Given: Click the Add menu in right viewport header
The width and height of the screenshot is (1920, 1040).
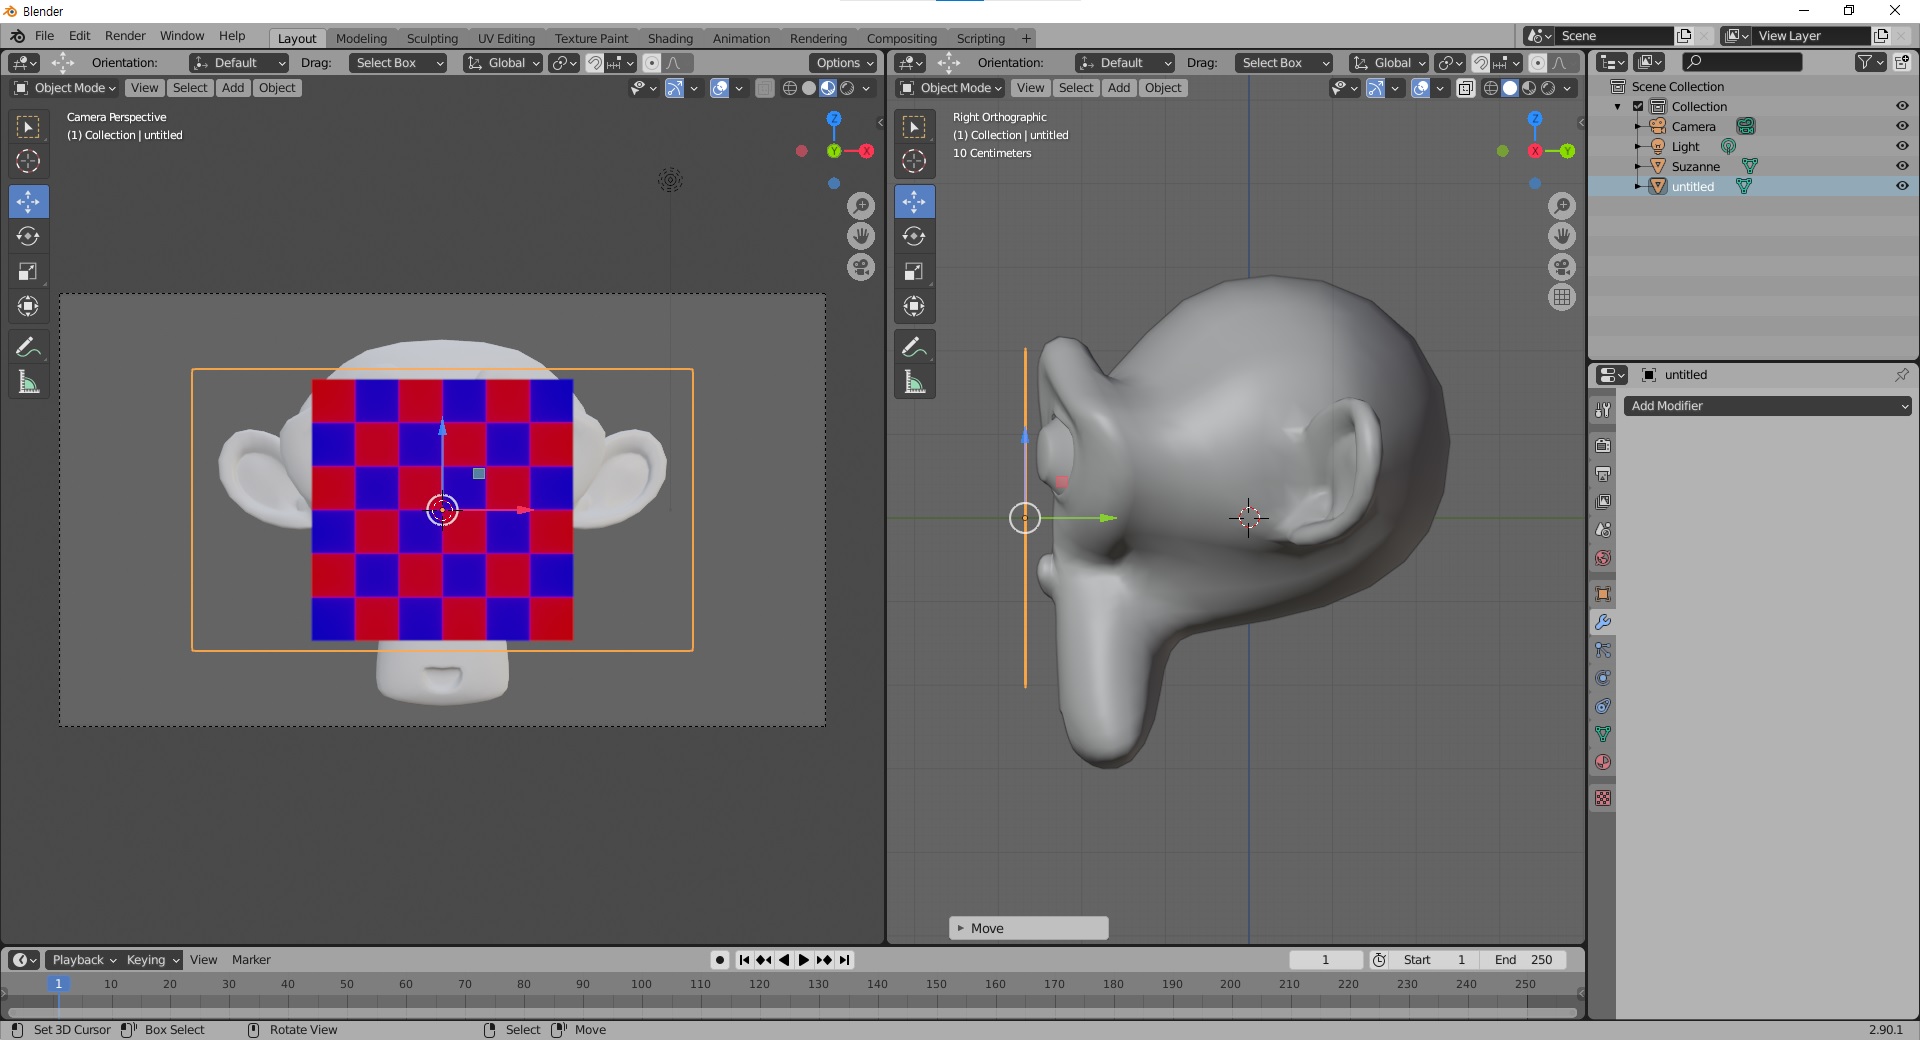Looking at the screenshot, I should pyautogui.click(x=1119, y=88).
